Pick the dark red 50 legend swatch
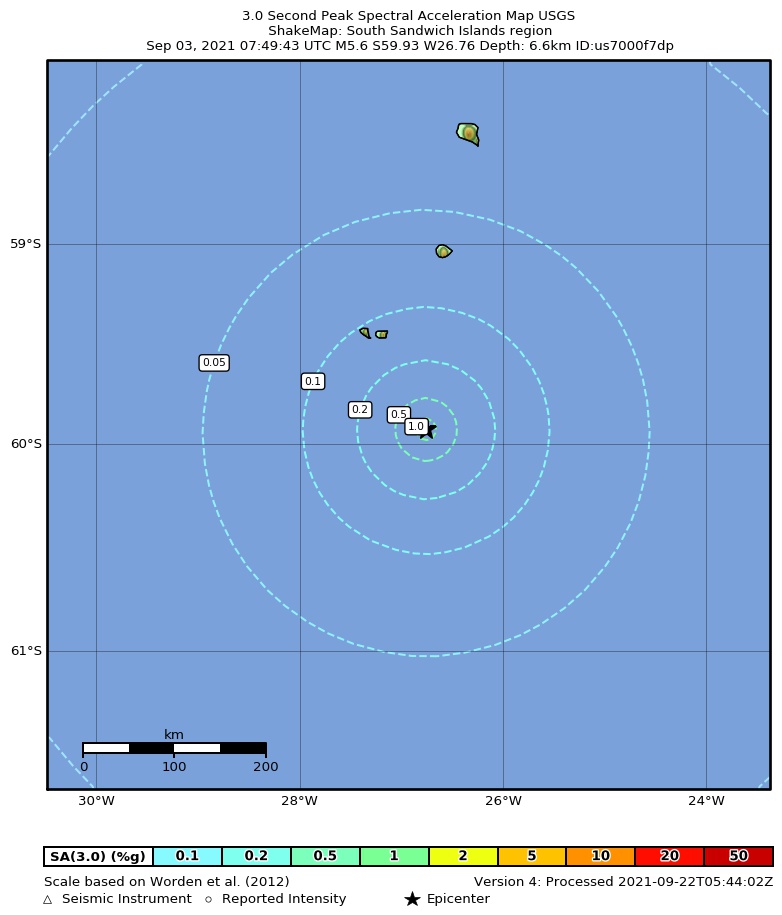 pyautogui.click(x=738, y=856)
